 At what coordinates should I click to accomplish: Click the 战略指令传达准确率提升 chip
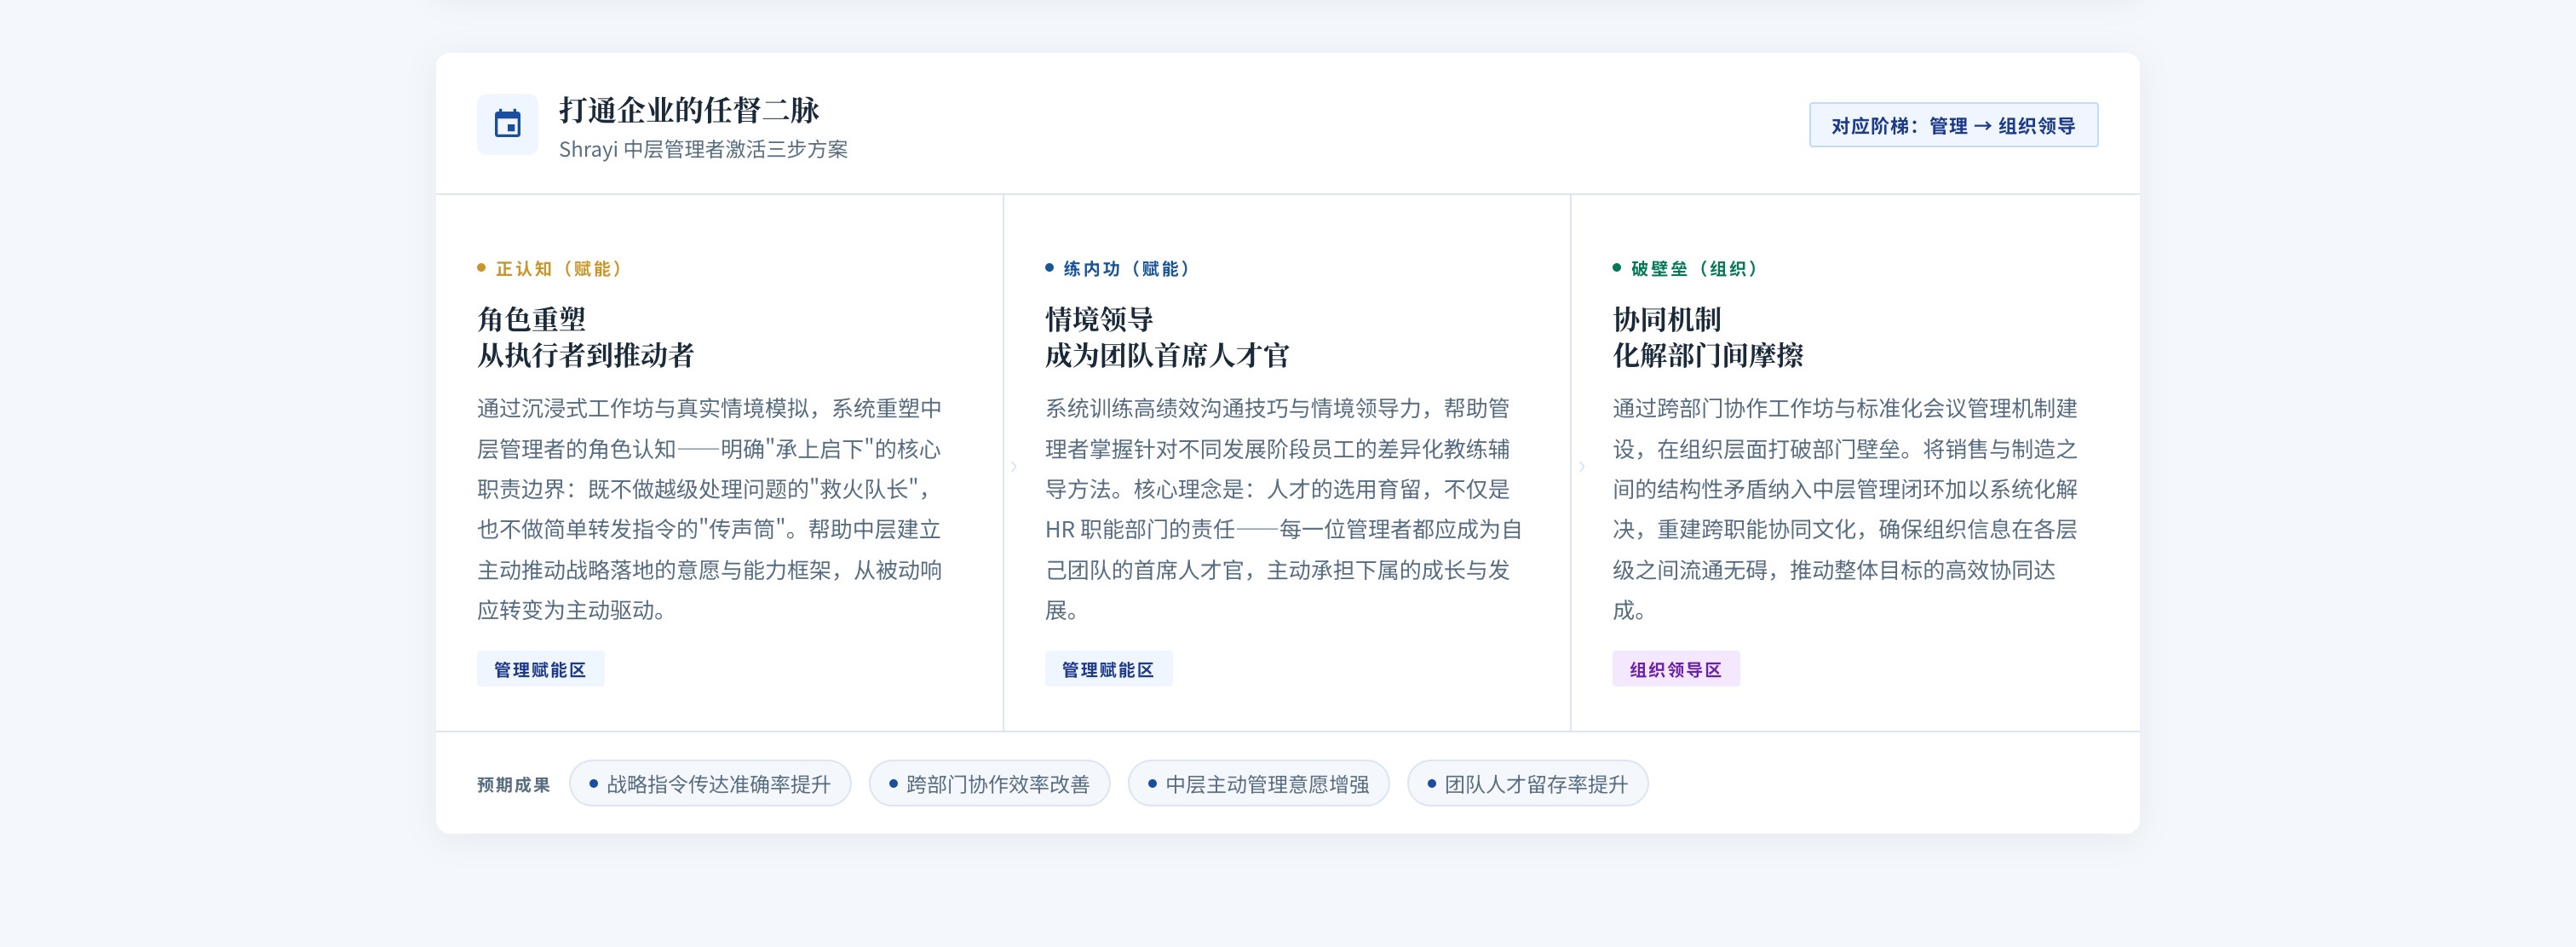coord(709,784)
